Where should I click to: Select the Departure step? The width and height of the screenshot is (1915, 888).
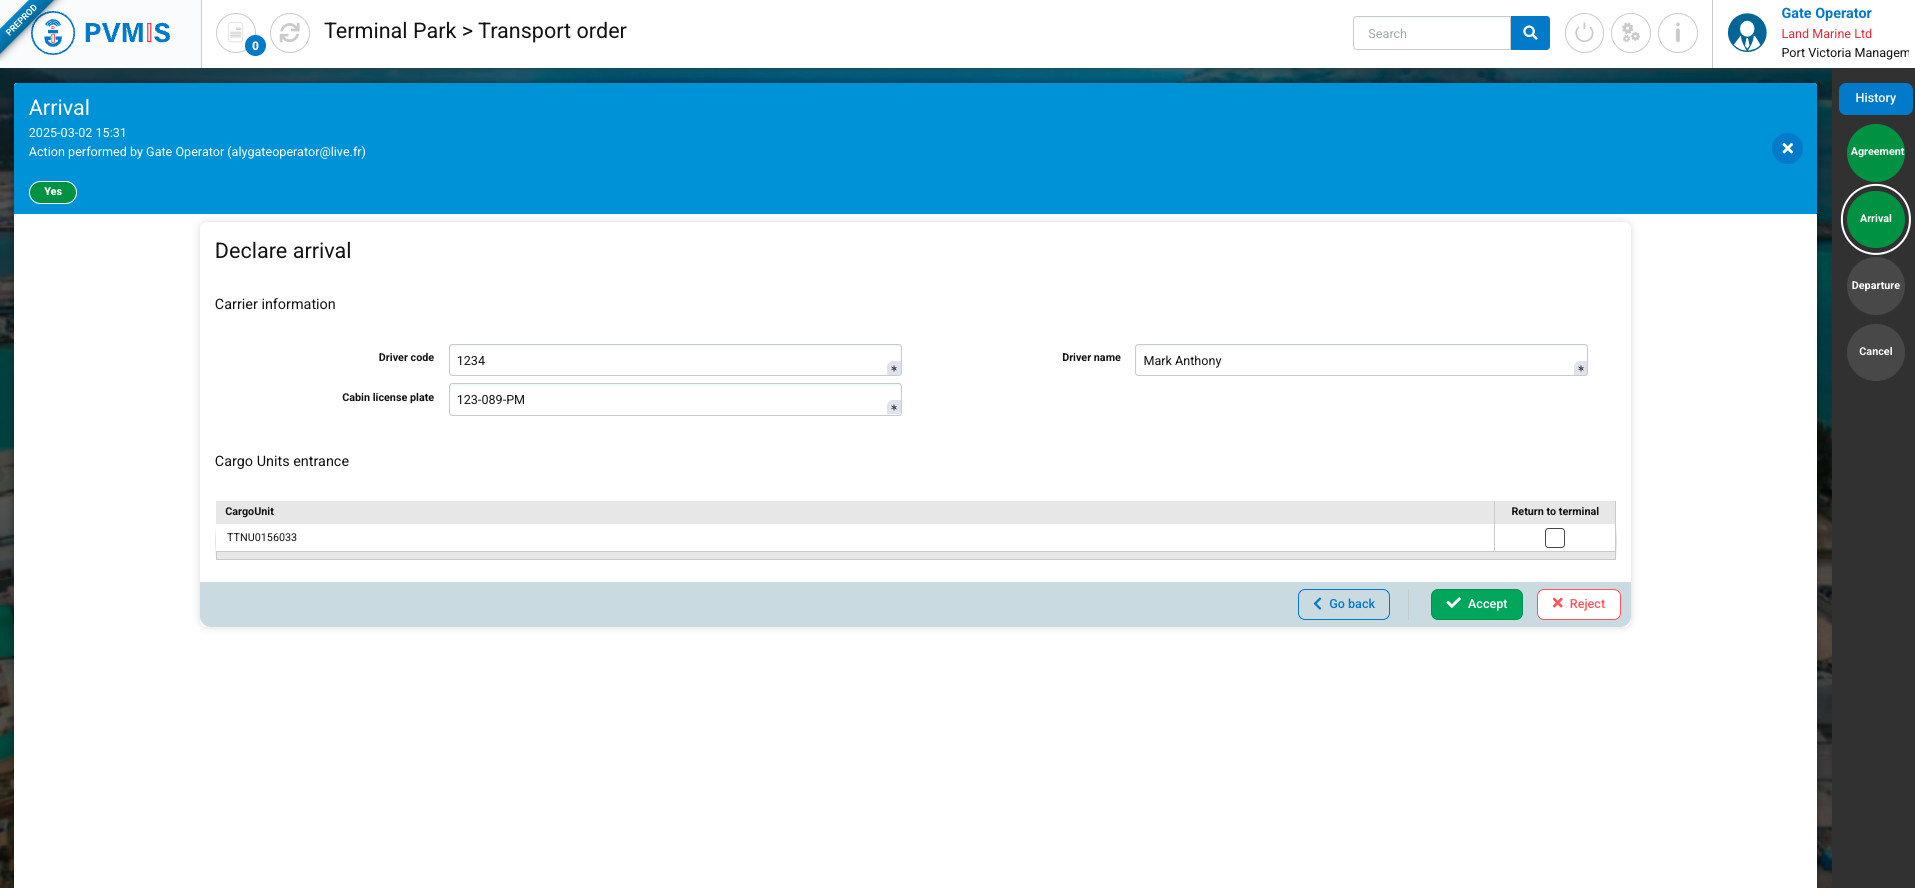coord(1875,286)
